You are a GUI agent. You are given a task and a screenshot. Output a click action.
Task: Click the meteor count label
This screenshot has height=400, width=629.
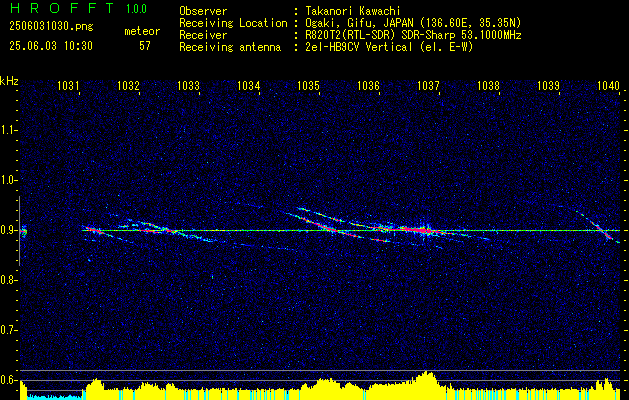click(x=142, y=31)
